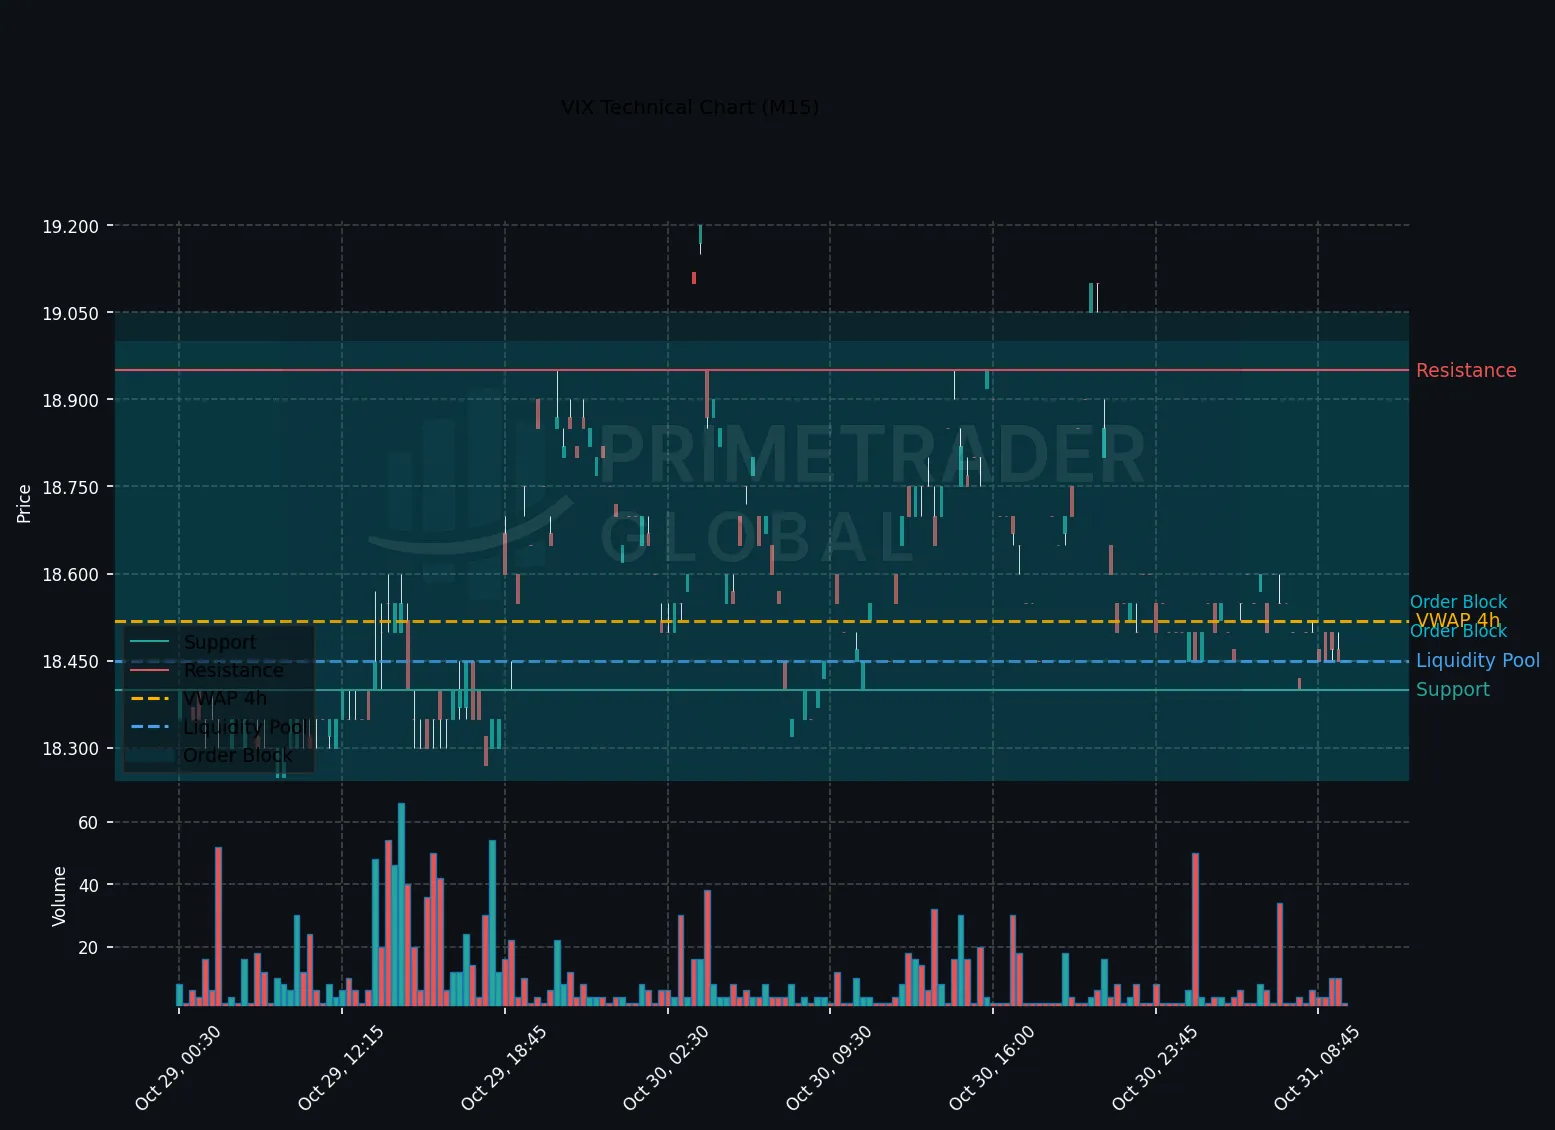Select the VWAP 4h entry in the legend
The width and height of the screenshot is (1555, 1130).
pos(225,699)
